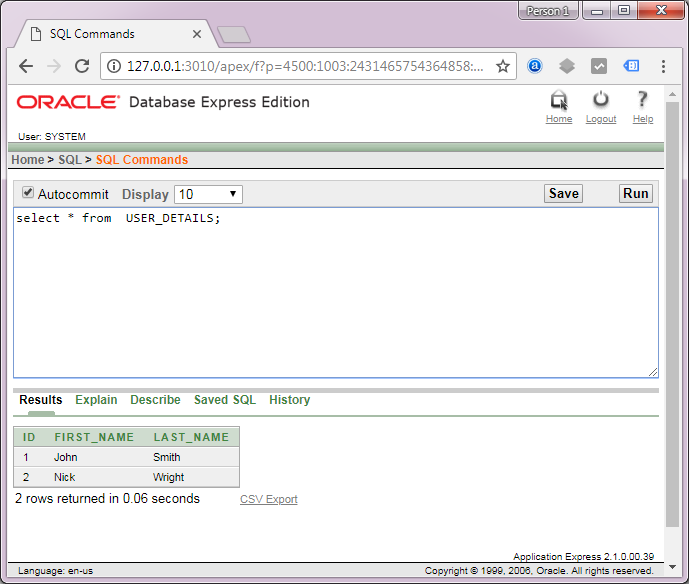Switch to the Explain tab
The width and height of the screenshot is (689, 584).
(96, 400)
